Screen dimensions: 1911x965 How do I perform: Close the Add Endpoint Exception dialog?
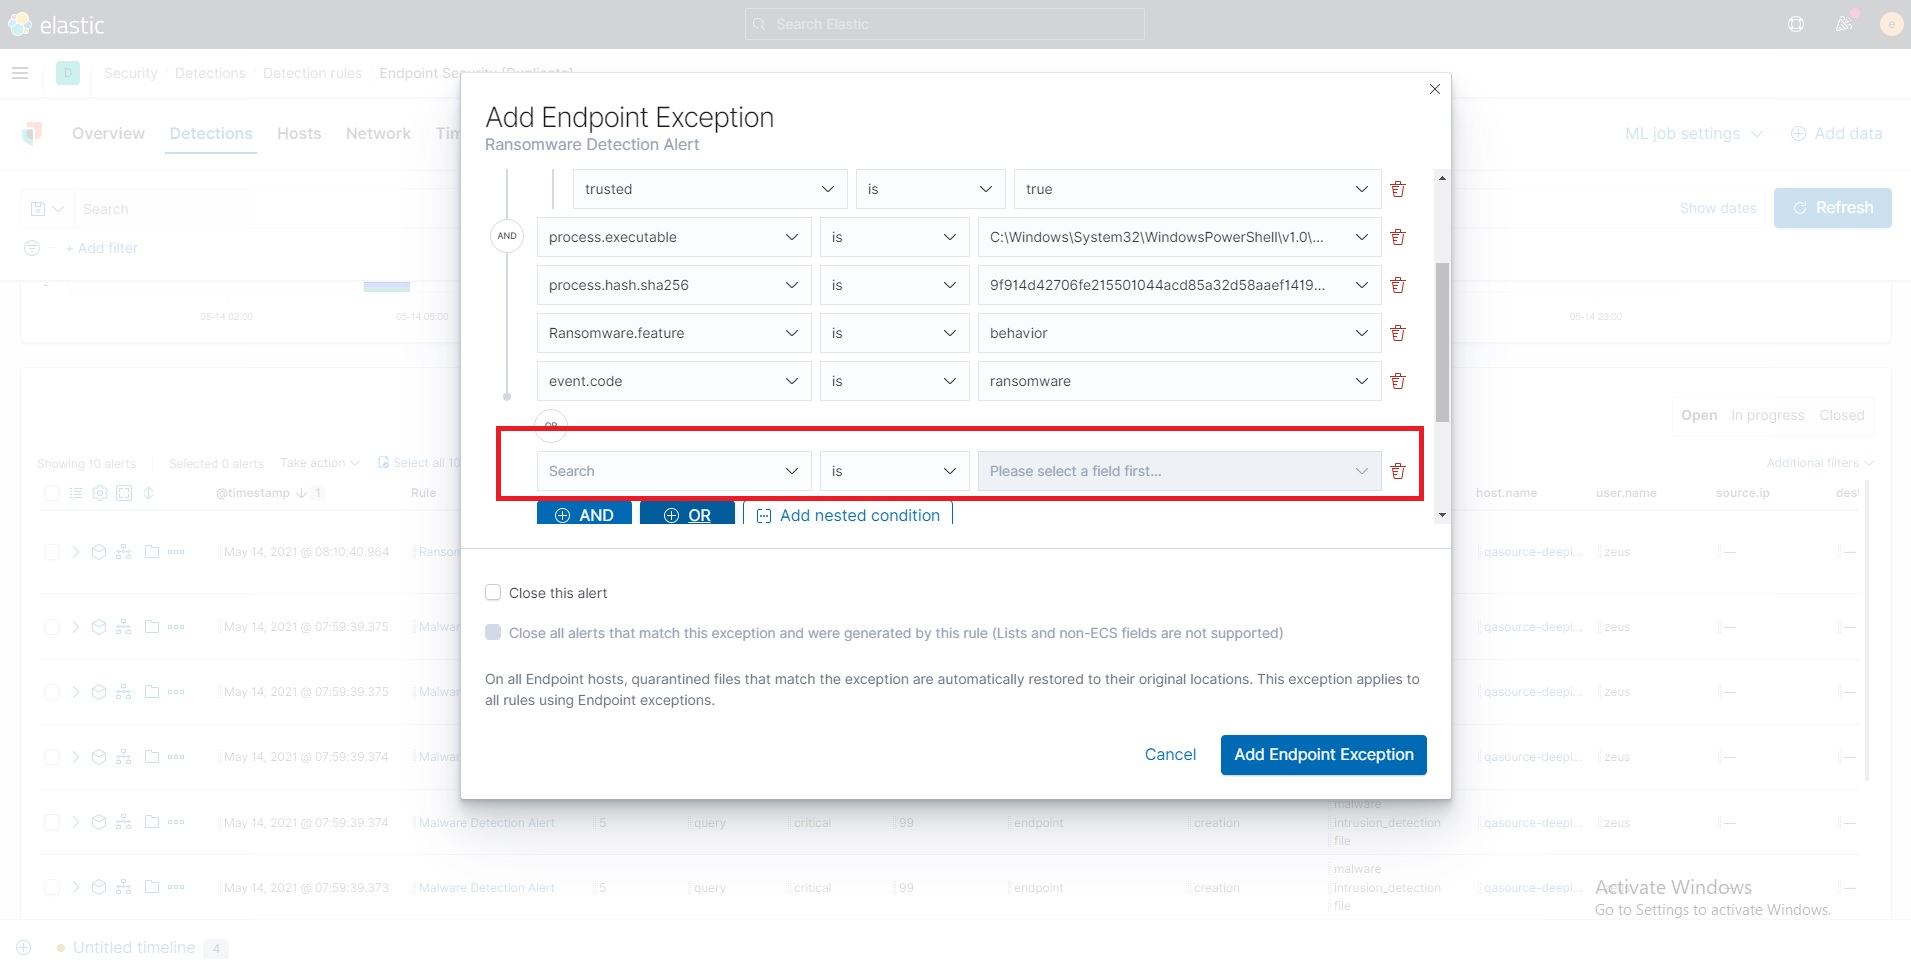[x=1435, y=89]
